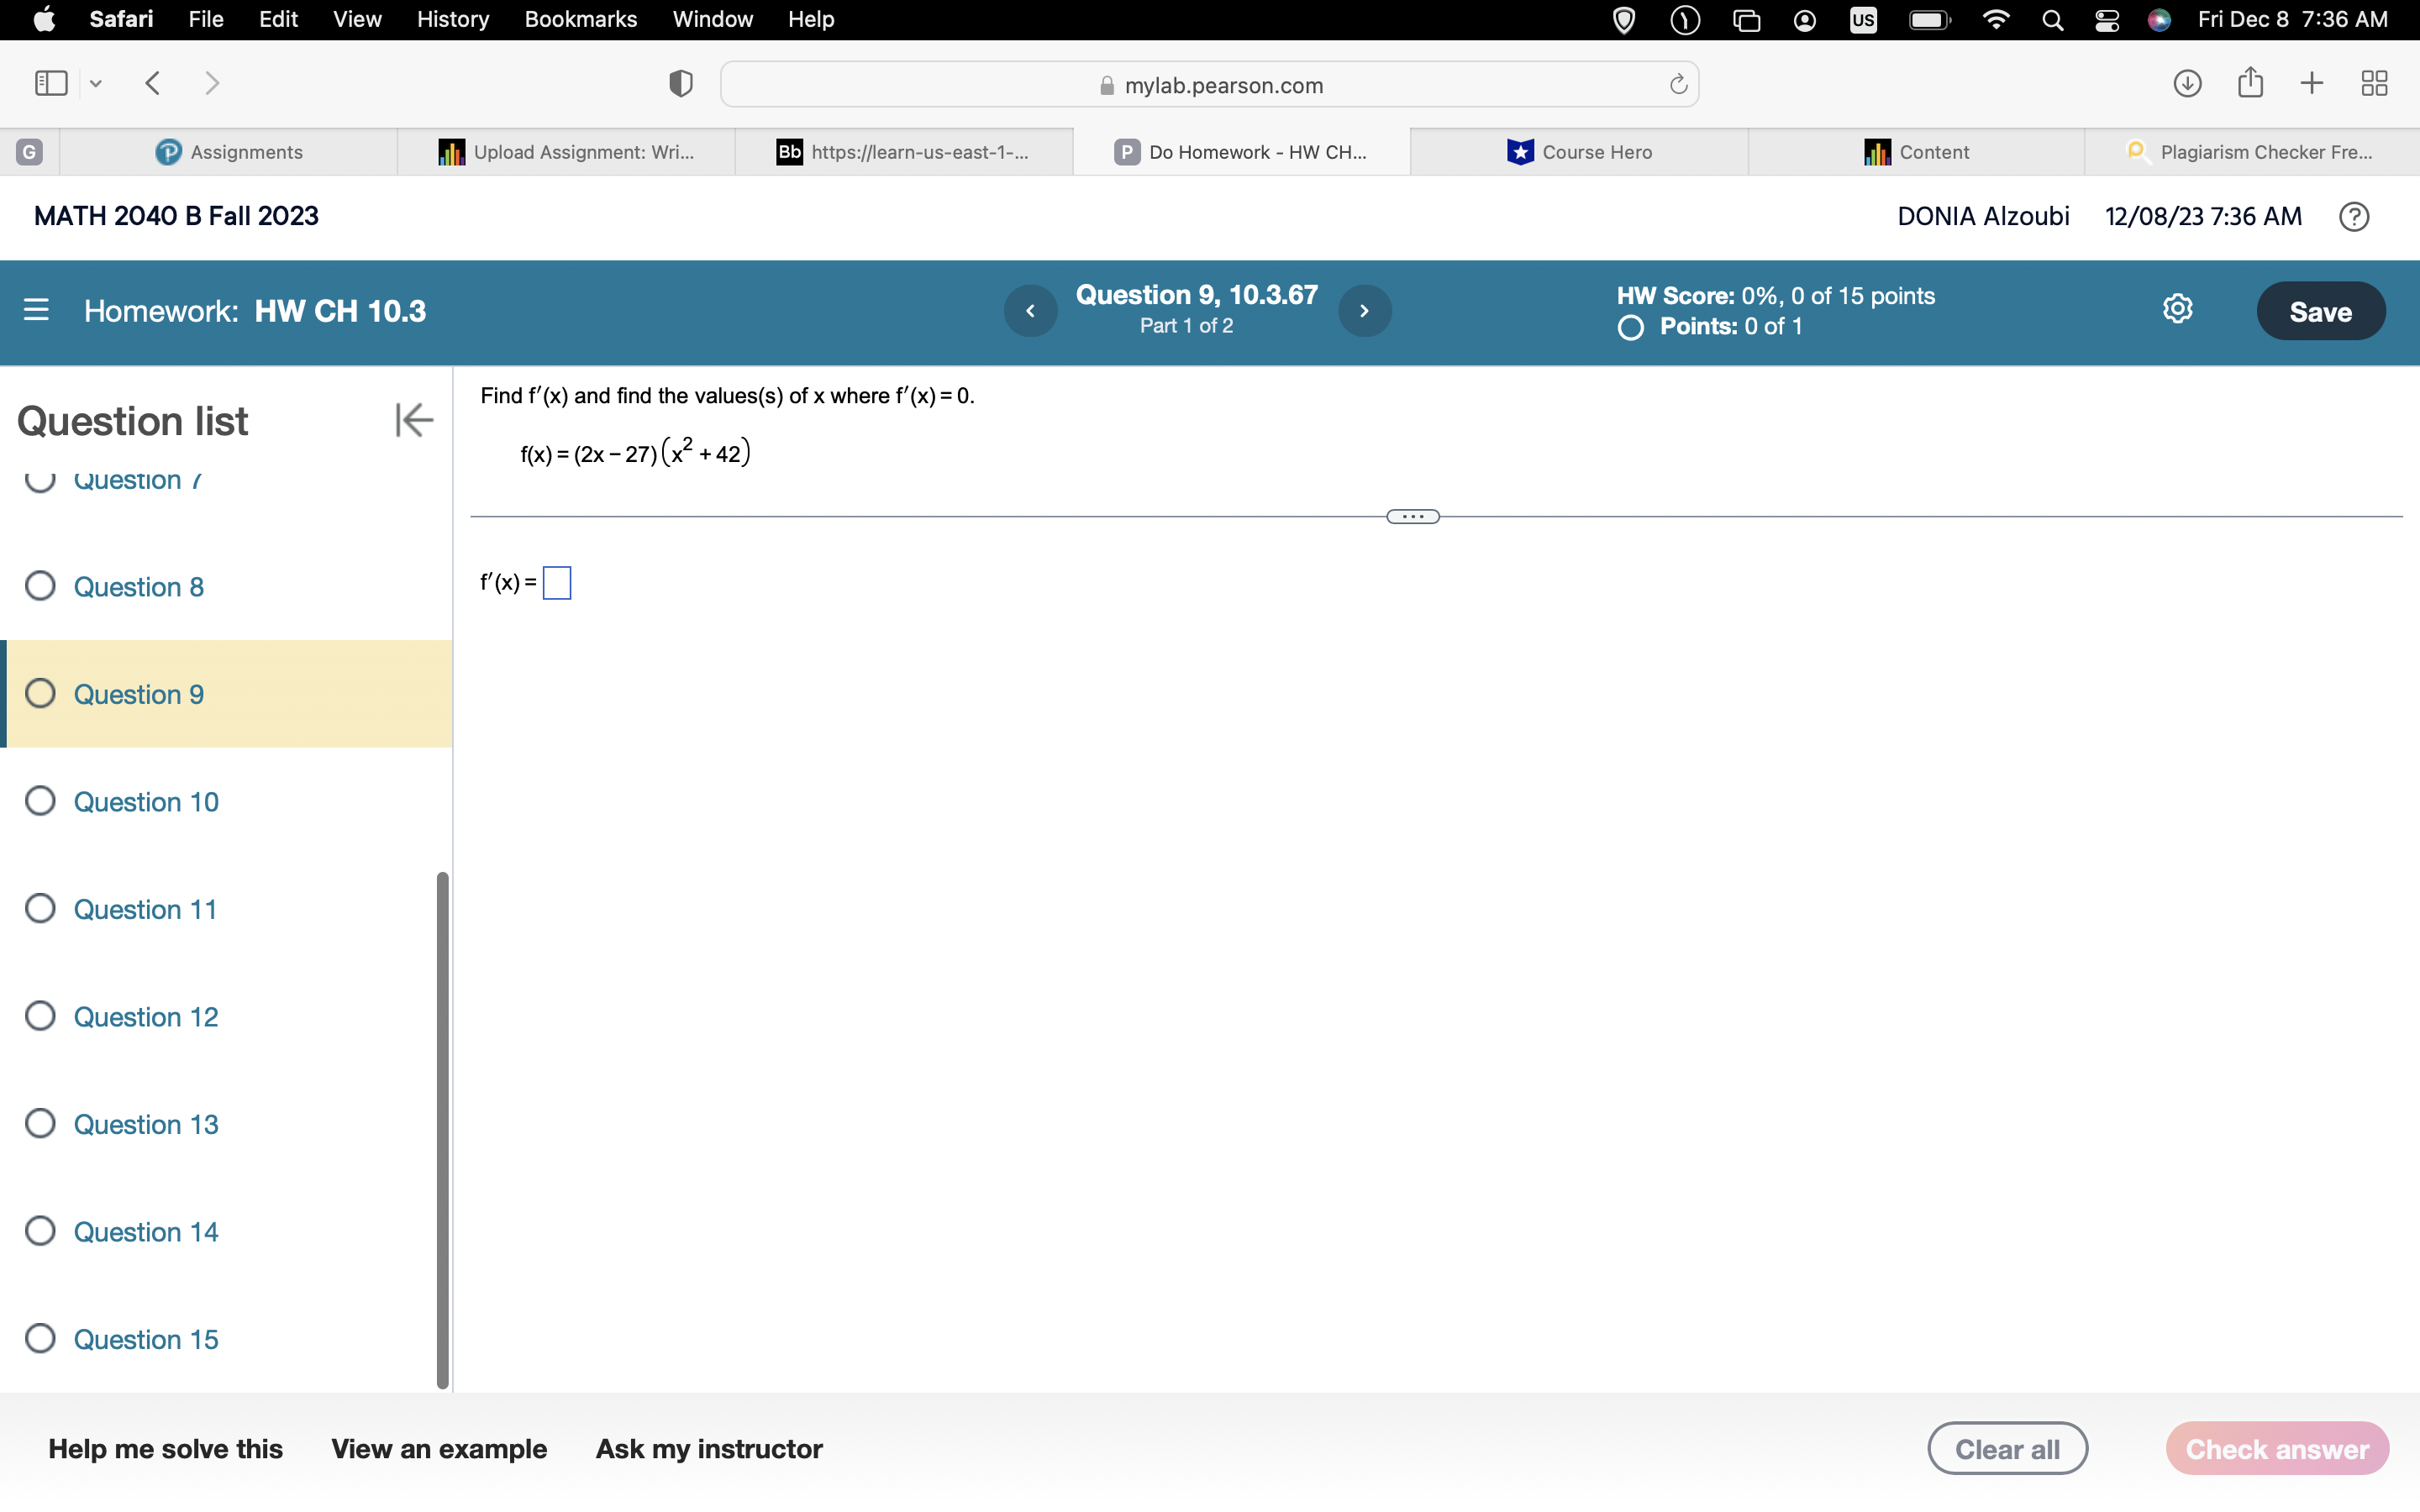Image resolution: width=2420 pixels, height=1512 pixels.
Task: Show Safari downloads icon
Action: click(2187, 83)
